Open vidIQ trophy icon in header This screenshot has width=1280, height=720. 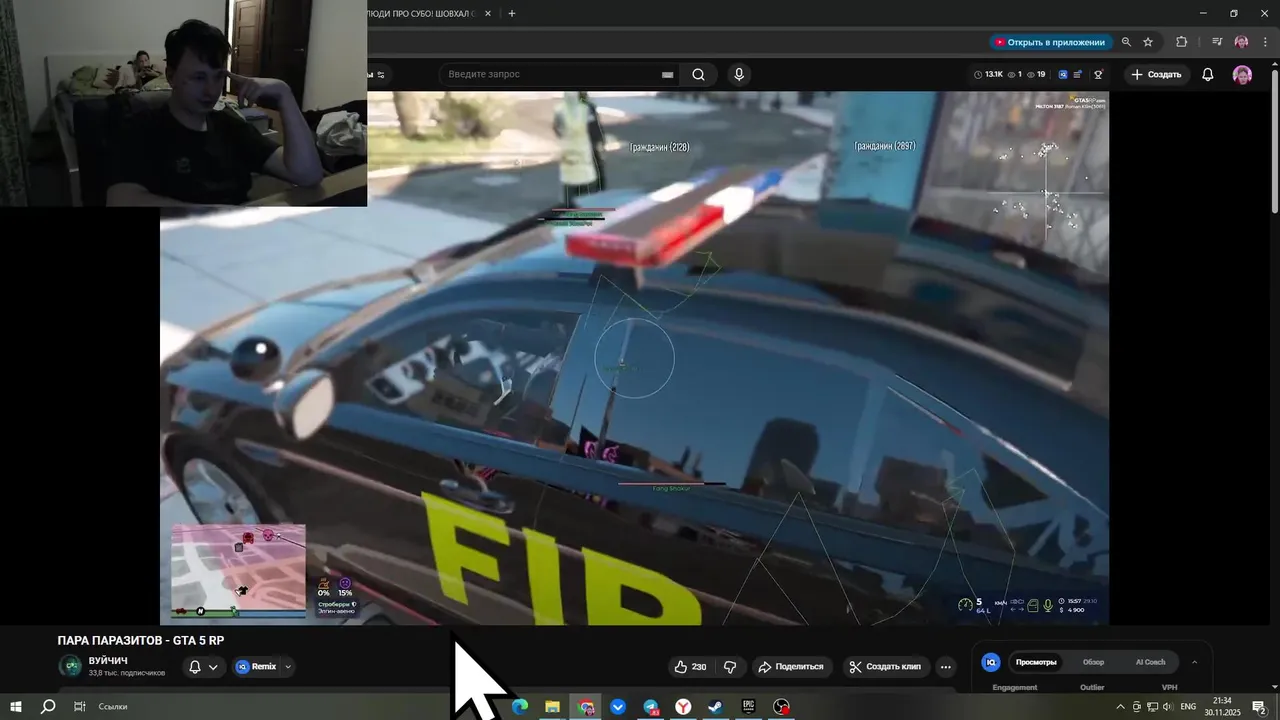point(1098,74)
